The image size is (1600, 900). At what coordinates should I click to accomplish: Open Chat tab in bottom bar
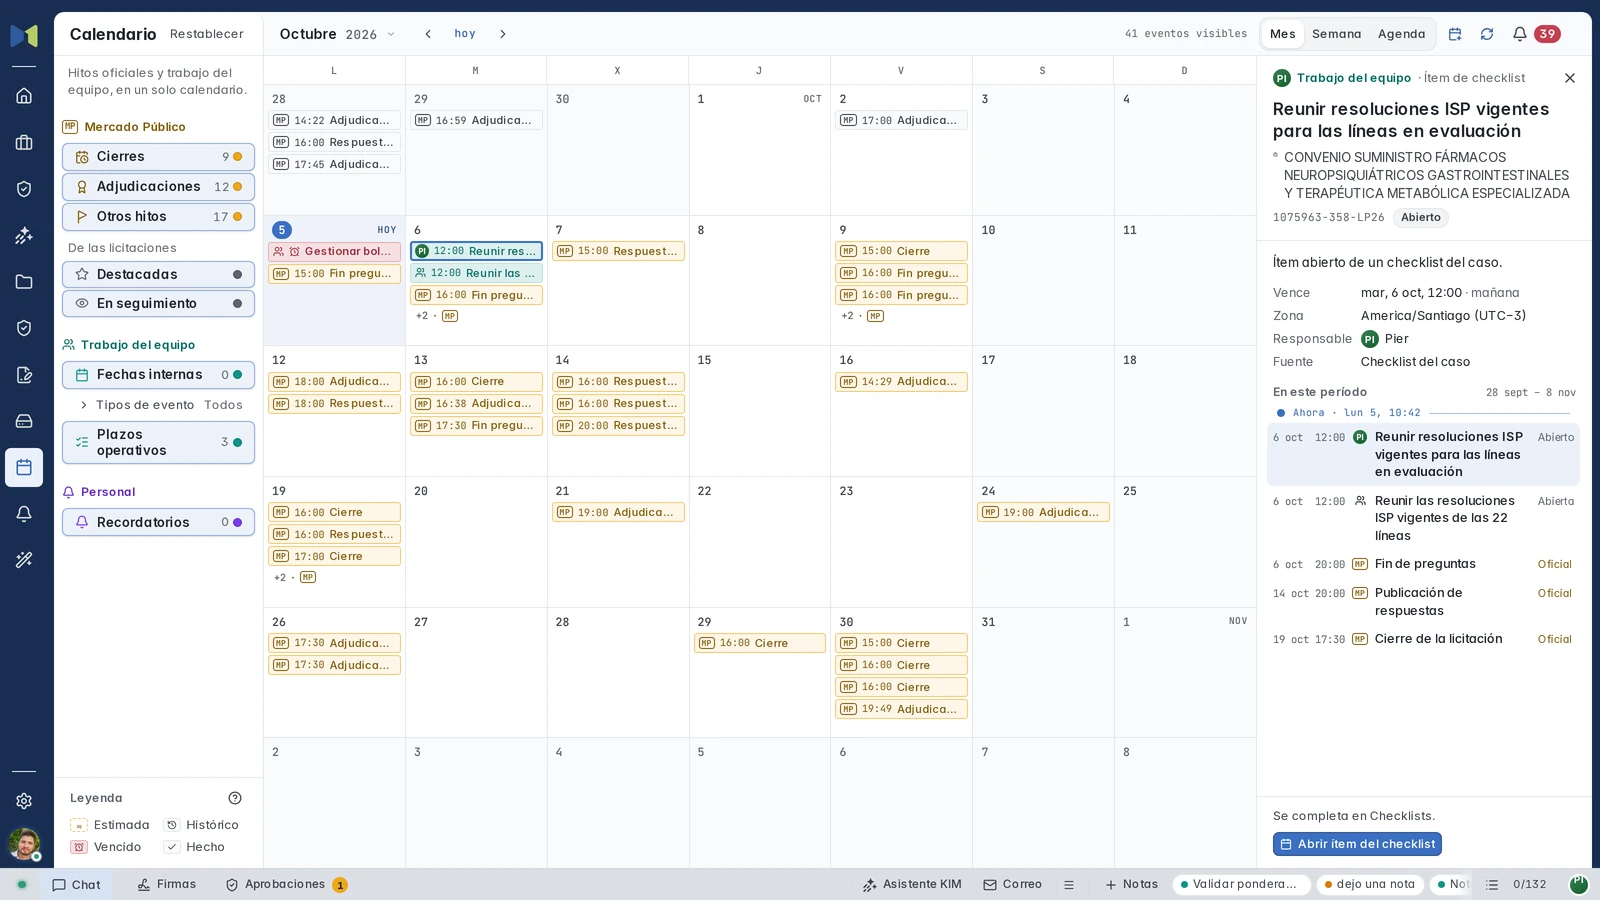click(76, 885)
